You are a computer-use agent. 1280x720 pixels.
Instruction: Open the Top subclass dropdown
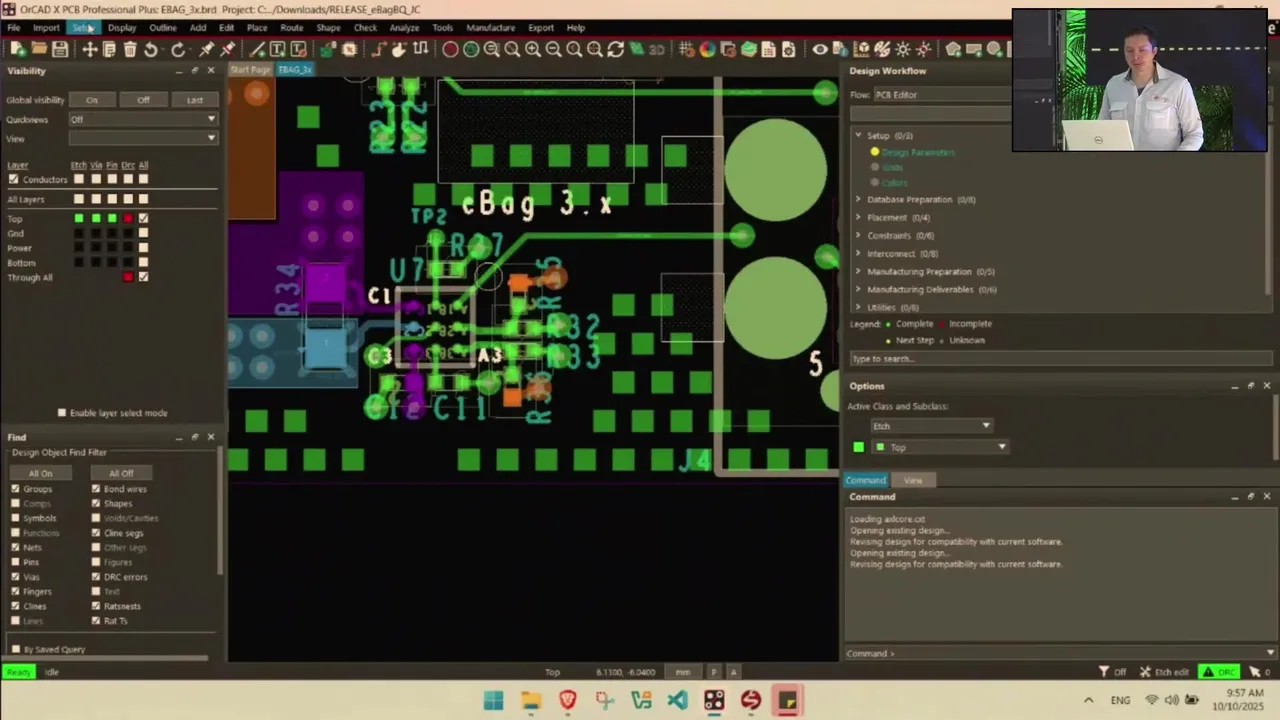pyautogui.click(x=940, y=447)
